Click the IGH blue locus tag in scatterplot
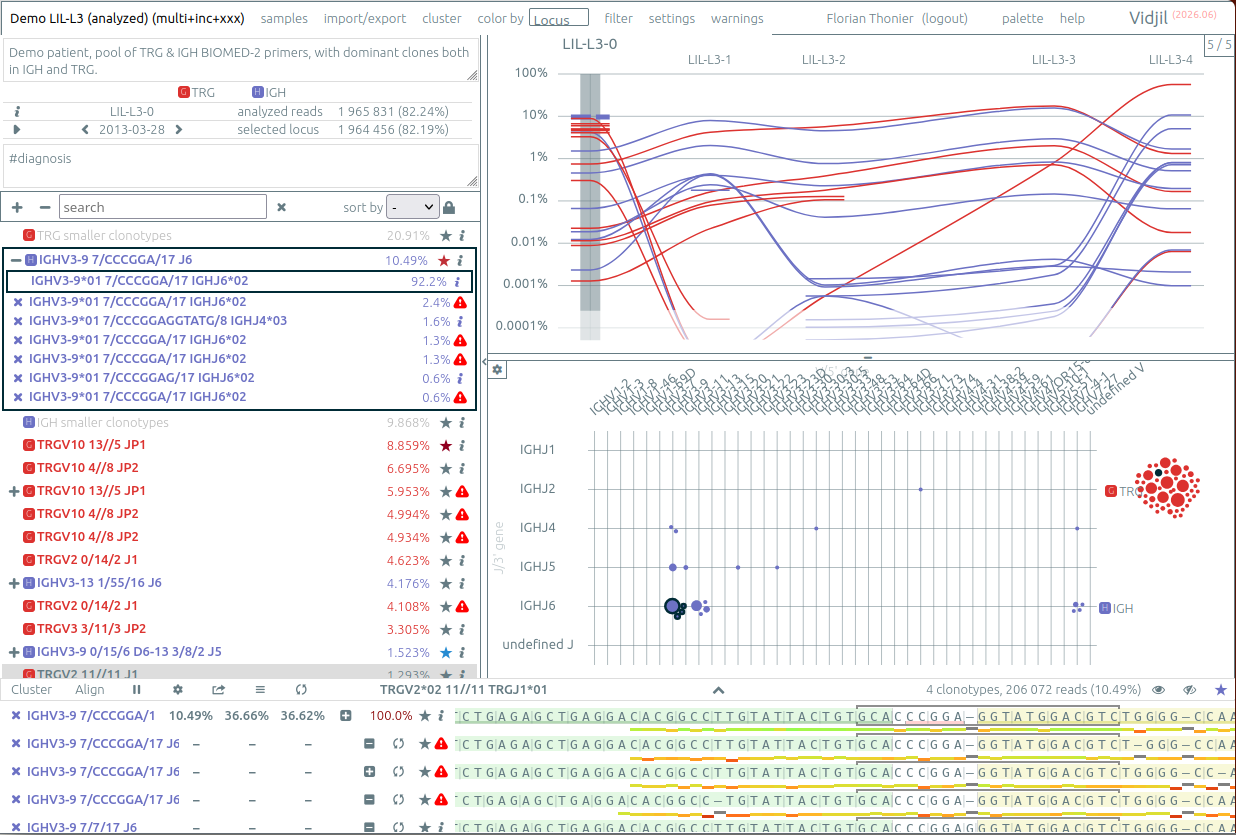The width and height of the screenshot is (1236, 835). pos(1105,608)
